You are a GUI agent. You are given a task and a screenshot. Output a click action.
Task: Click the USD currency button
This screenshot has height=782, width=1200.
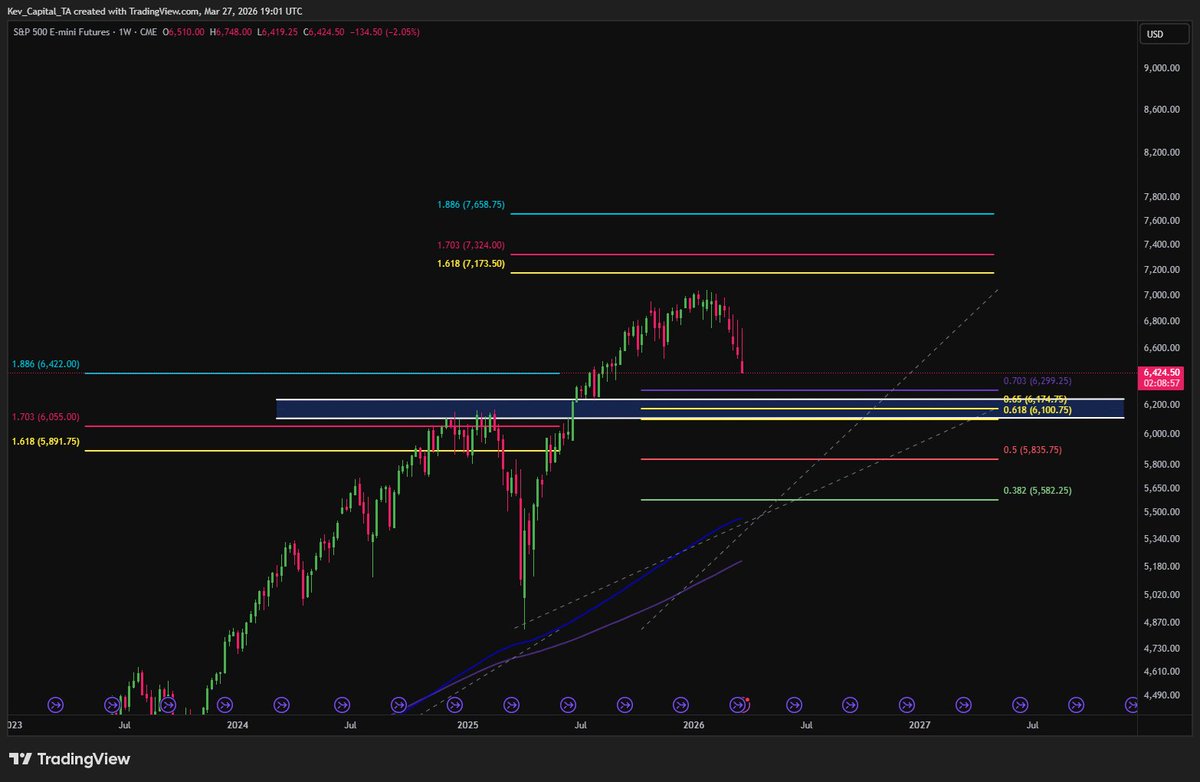click(1162, 34)
